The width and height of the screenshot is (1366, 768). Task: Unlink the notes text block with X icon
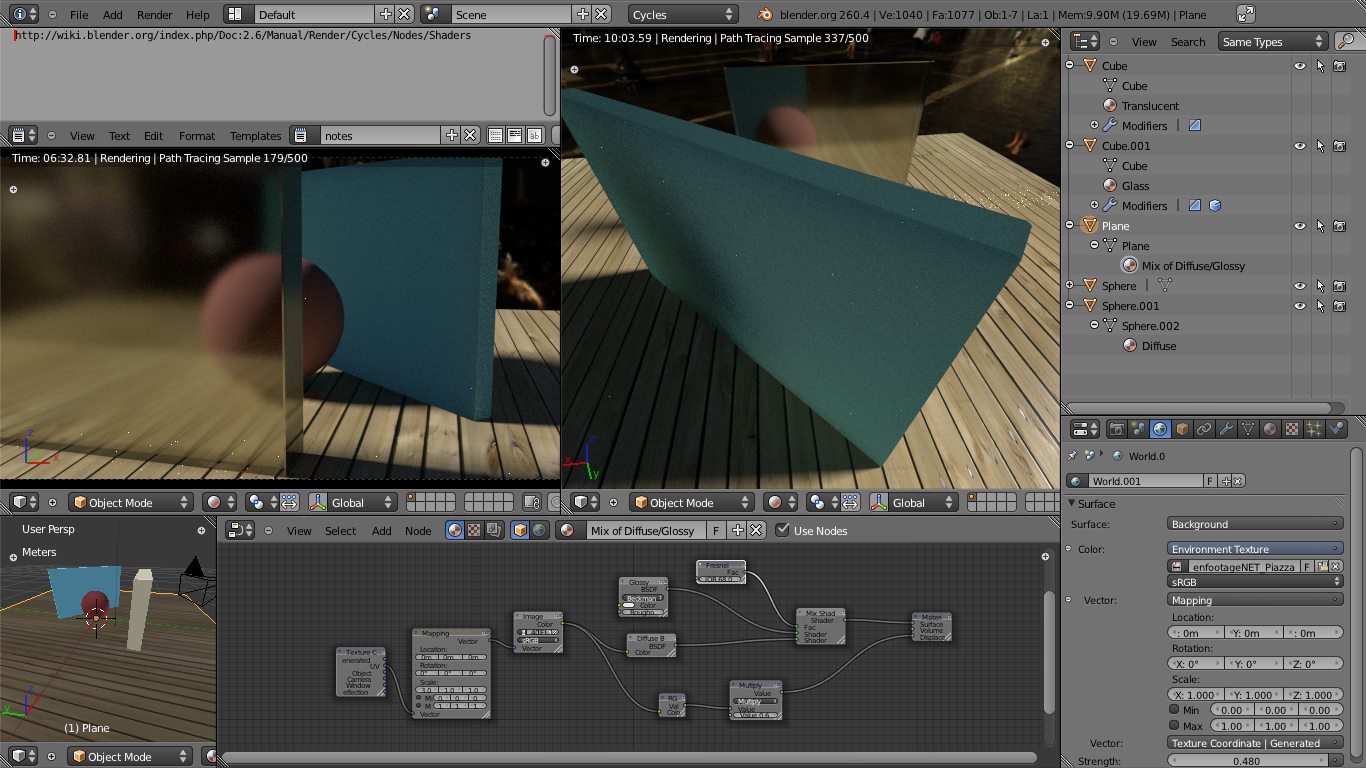click(470, 136)
